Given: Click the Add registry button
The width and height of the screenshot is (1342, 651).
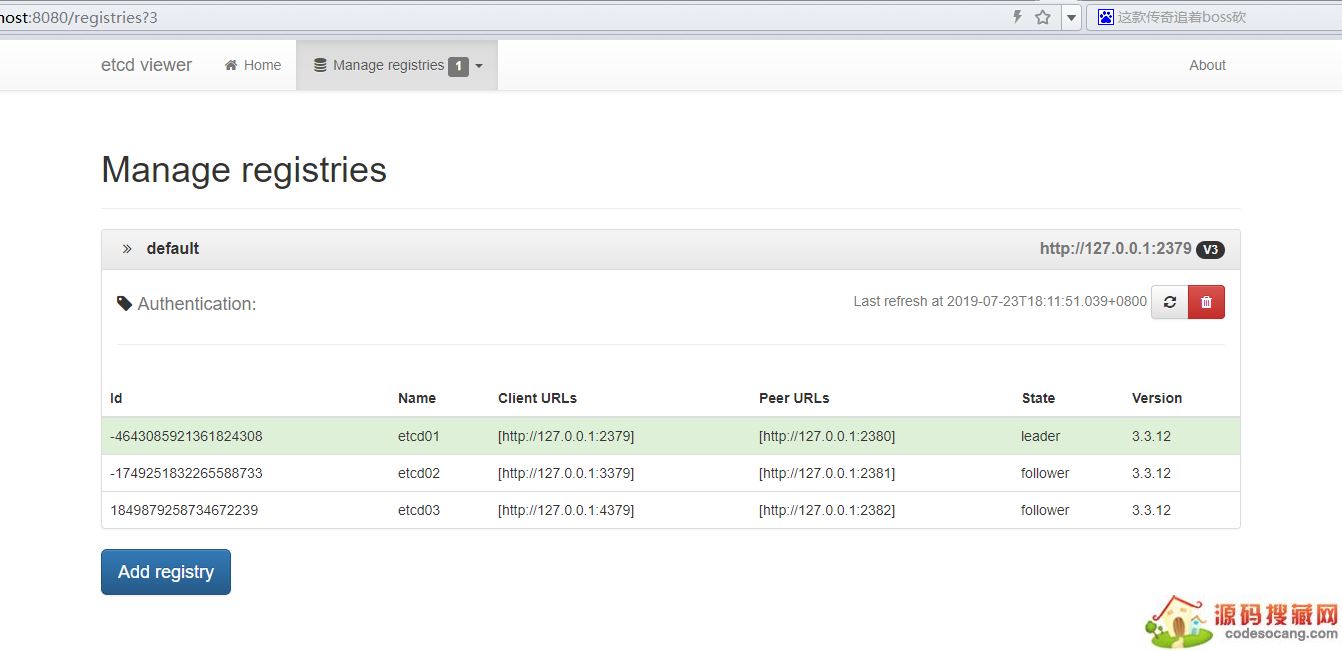Looking at the screenshot, I should point(166,572).
